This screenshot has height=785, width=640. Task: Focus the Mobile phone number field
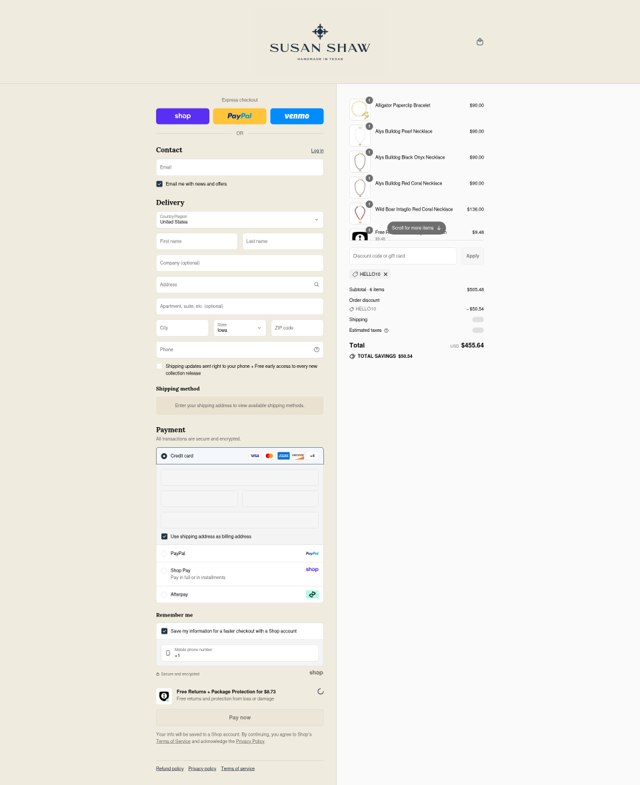(x=239, y=653)
